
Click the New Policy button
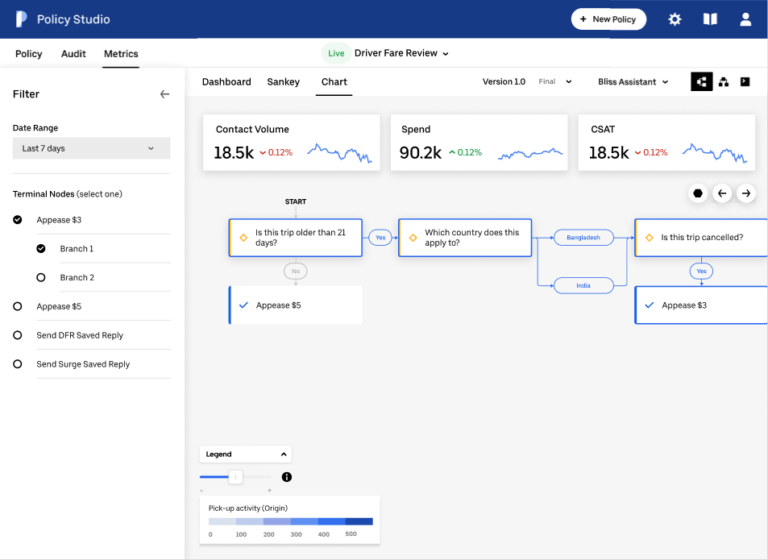tap(609, 19)
